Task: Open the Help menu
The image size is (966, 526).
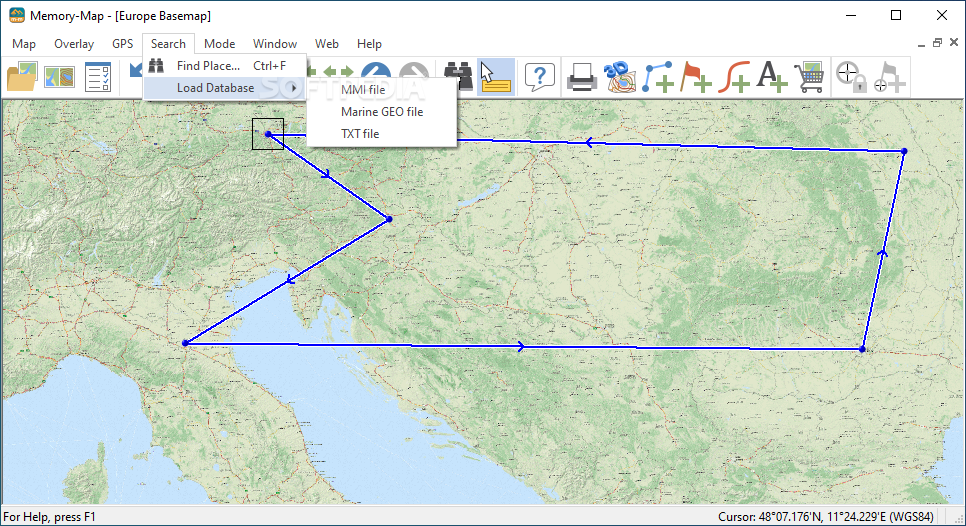Action: click(x=369, y=44)
